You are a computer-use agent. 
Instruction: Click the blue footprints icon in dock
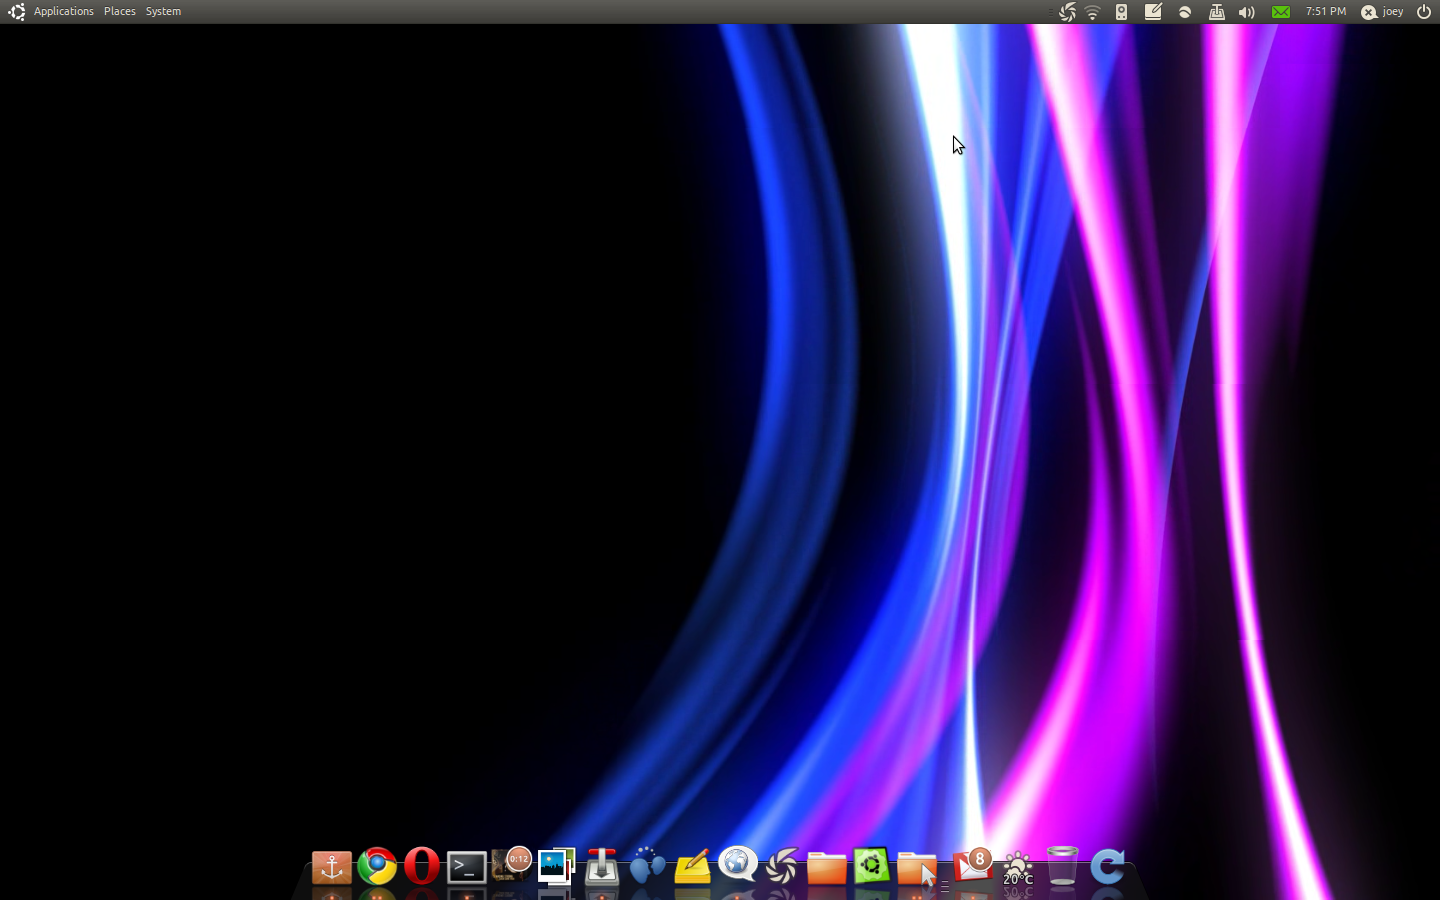pos(647,866)
